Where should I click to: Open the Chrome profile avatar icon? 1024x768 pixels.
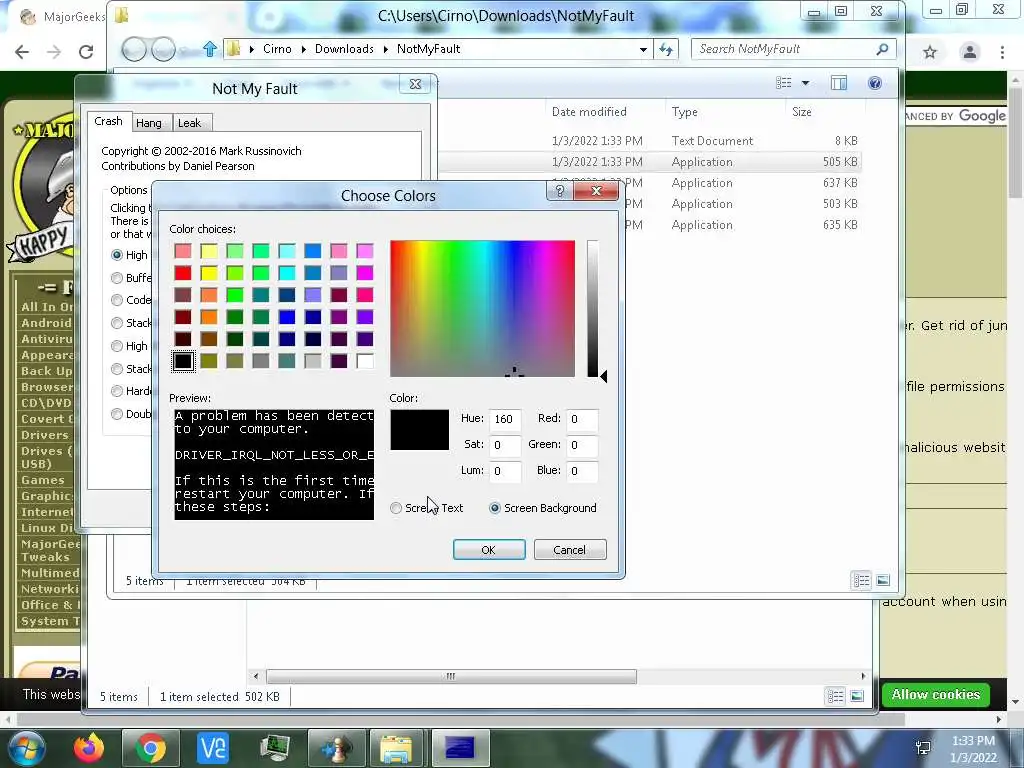[970, 52]
